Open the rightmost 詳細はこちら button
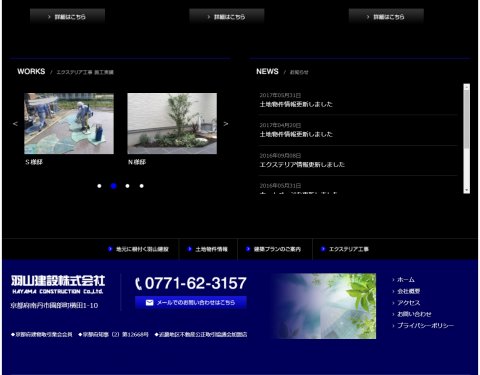 pyautogui.click(x=386, y=16)
